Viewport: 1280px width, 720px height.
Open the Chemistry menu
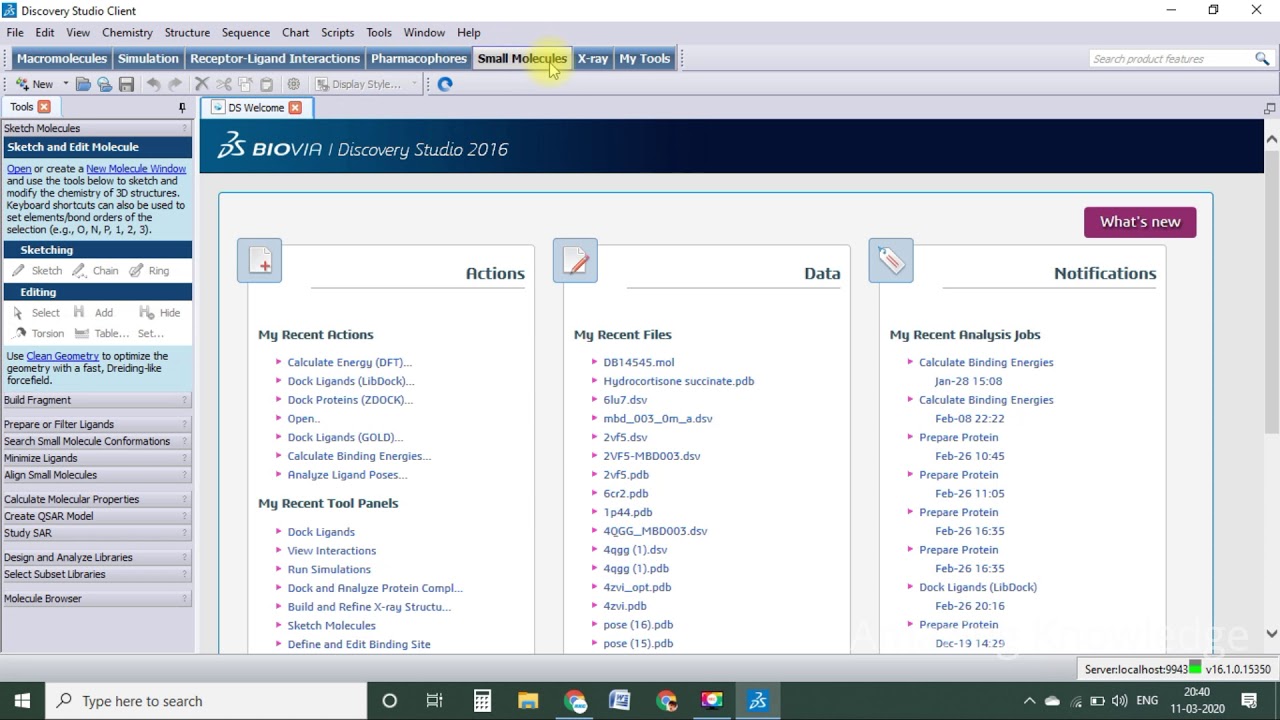pyautogui.click(x=127, y=32)
